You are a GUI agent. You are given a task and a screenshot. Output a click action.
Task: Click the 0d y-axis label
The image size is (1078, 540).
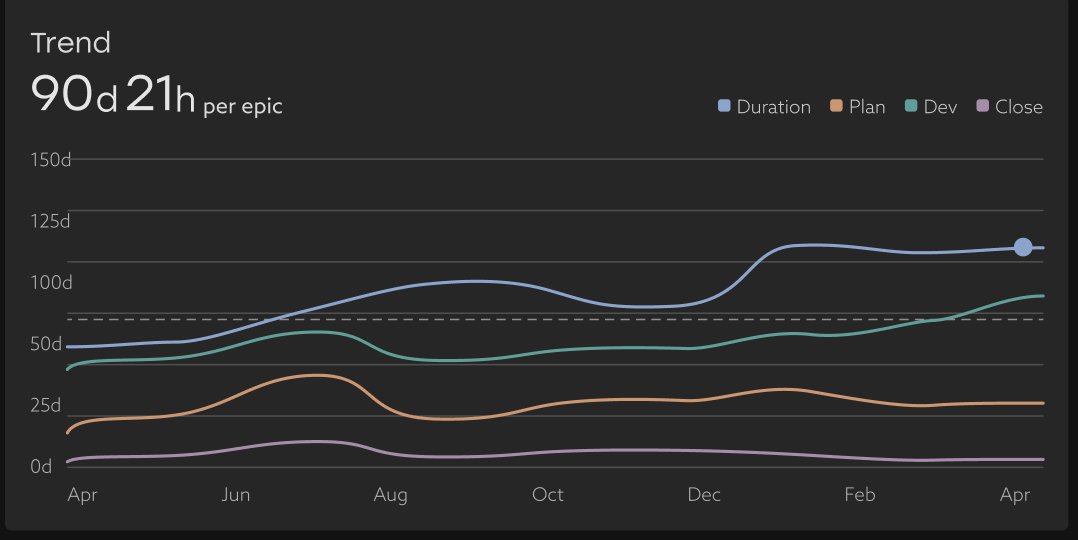tap(41, 467)
